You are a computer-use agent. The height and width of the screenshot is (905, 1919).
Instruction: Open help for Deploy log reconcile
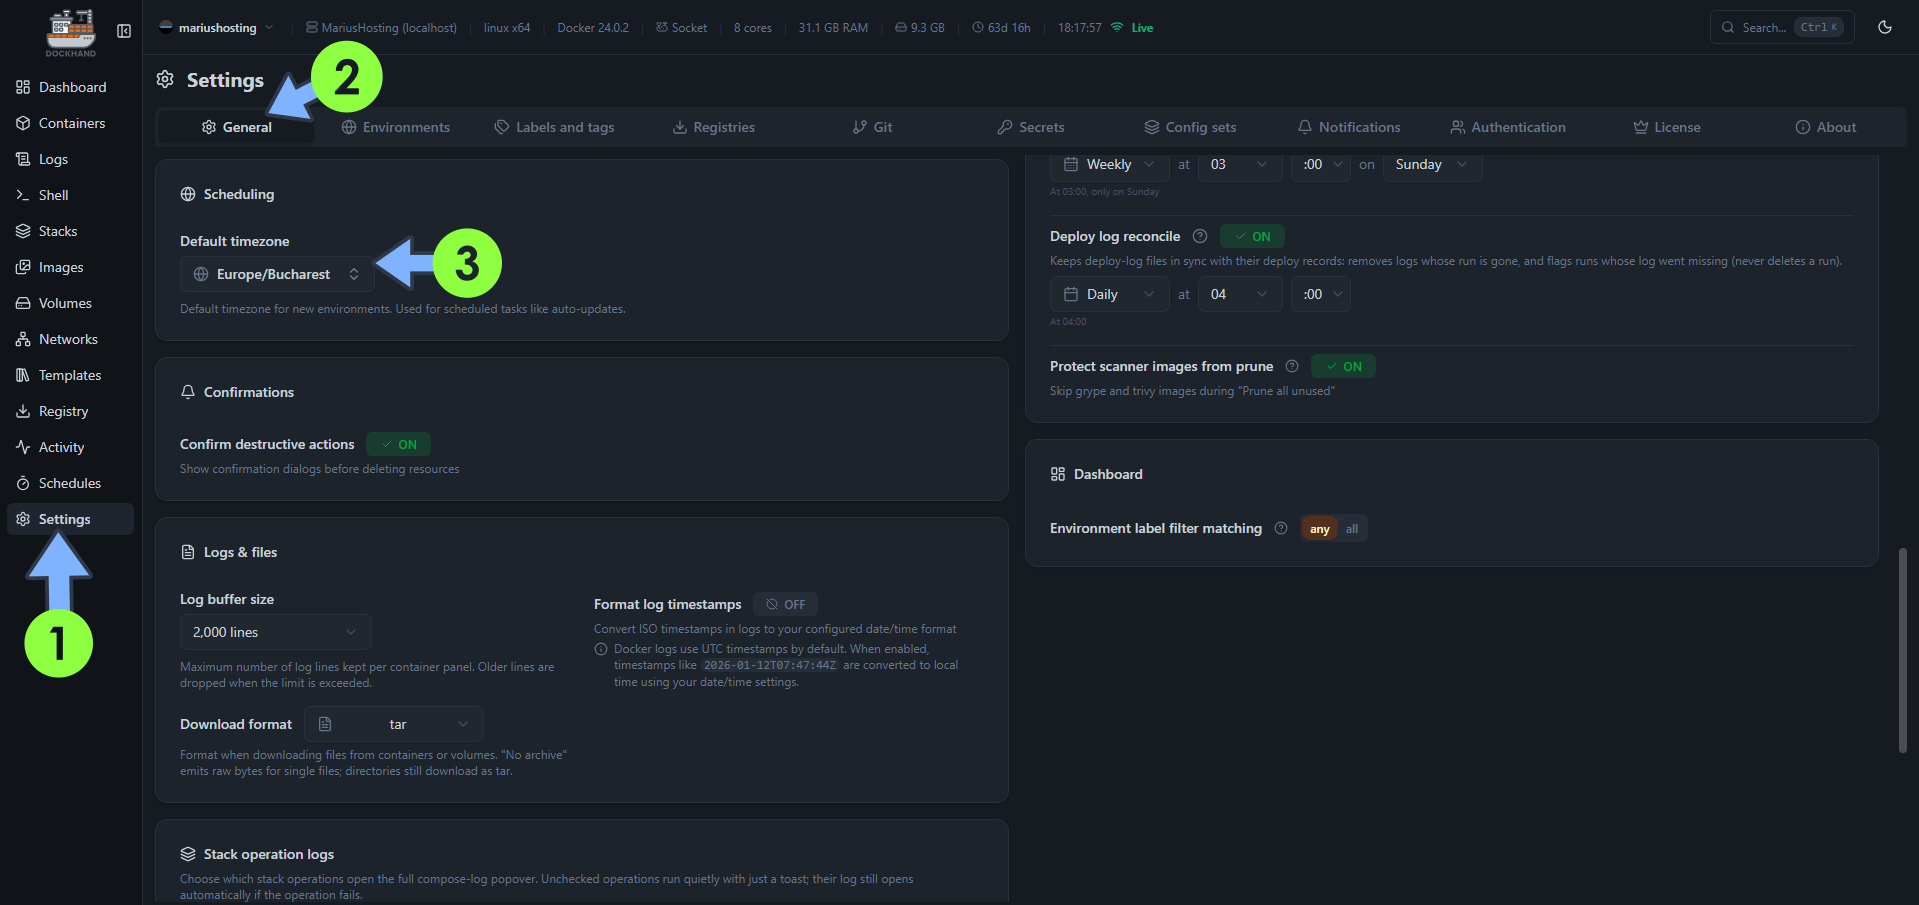point(1200,236)
